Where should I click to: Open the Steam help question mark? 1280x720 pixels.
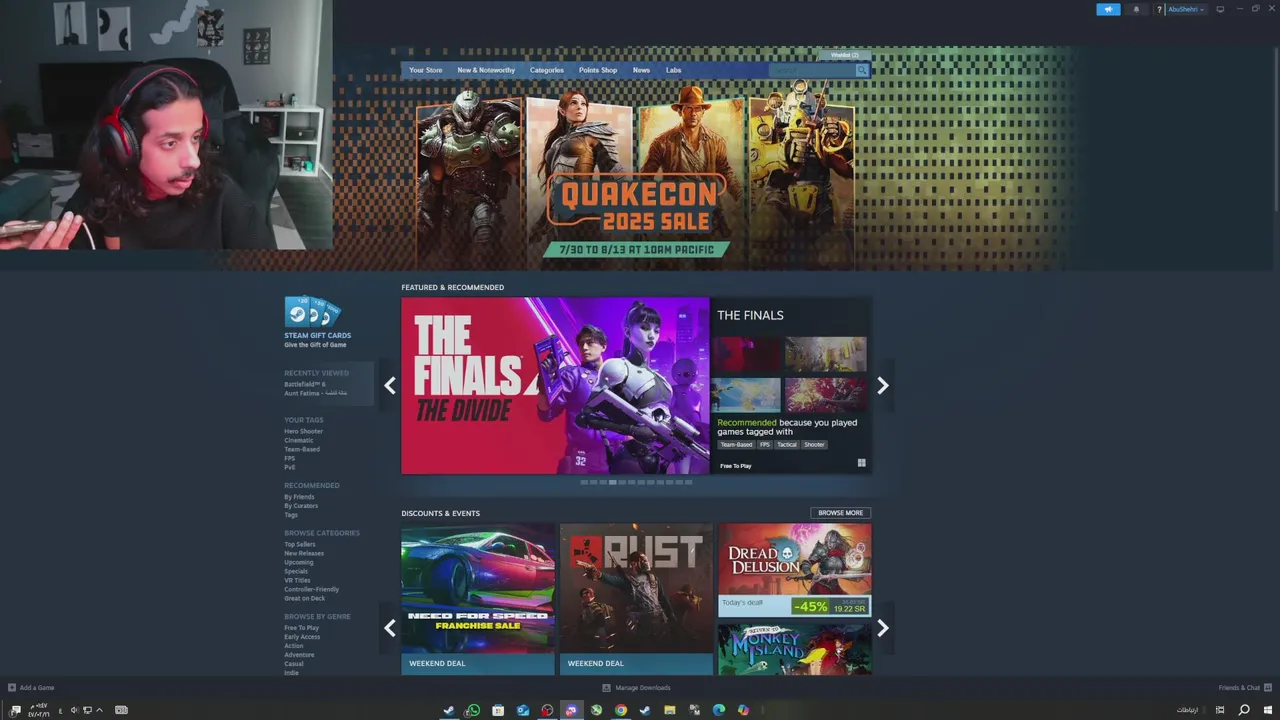[x=1160, y=10]
